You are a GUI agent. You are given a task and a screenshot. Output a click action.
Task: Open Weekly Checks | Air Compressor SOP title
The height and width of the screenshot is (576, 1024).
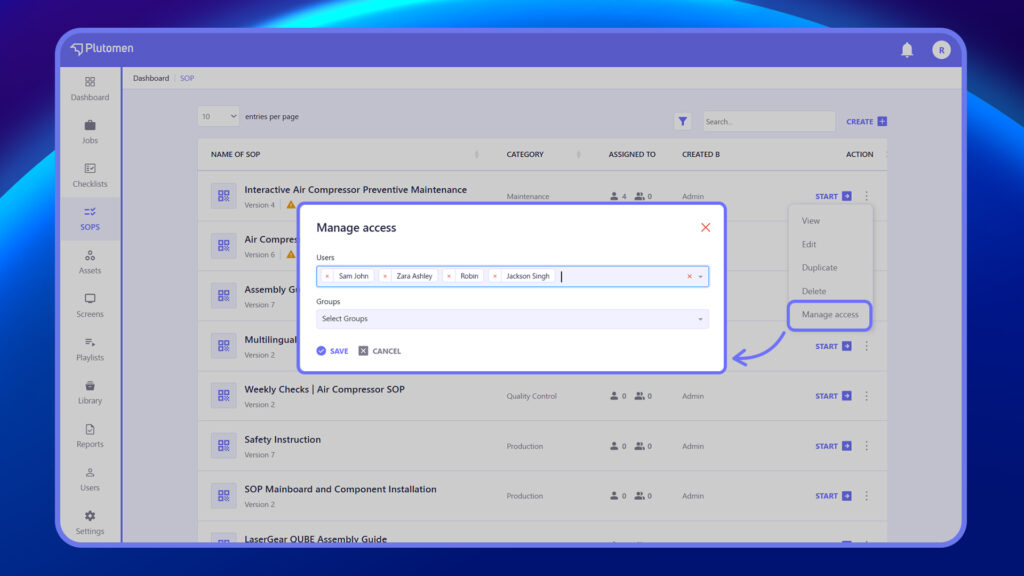click(325, 389)
